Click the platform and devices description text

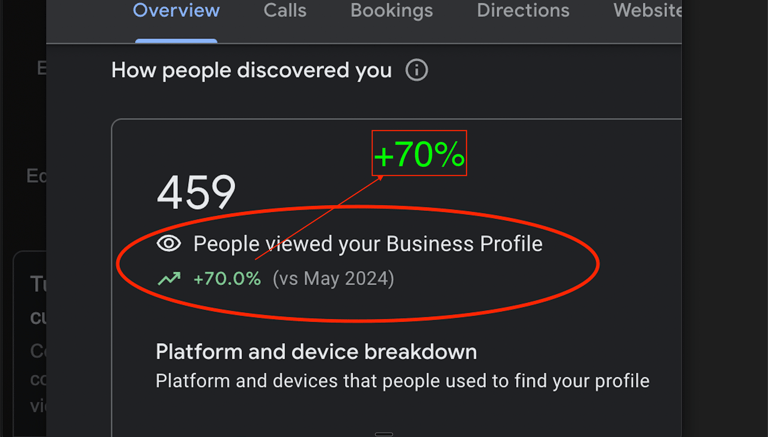coord(403,381)
